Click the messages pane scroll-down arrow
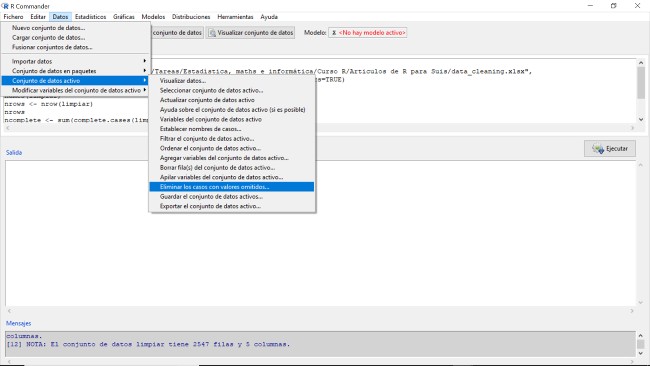This screenshot has width=650, height=366. (x=641, y=353)
